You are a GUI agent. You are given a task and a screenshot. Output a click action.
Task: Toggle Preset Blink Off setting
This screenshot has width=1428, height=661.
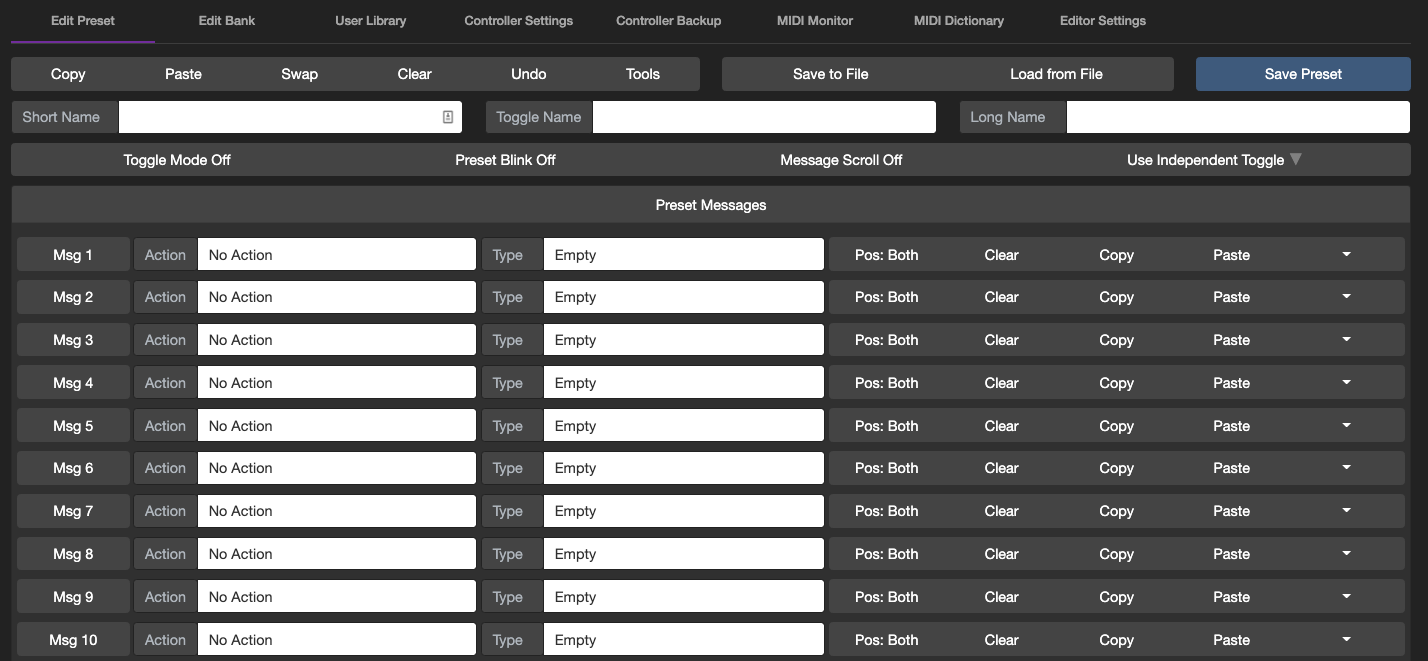coord(505,160)
